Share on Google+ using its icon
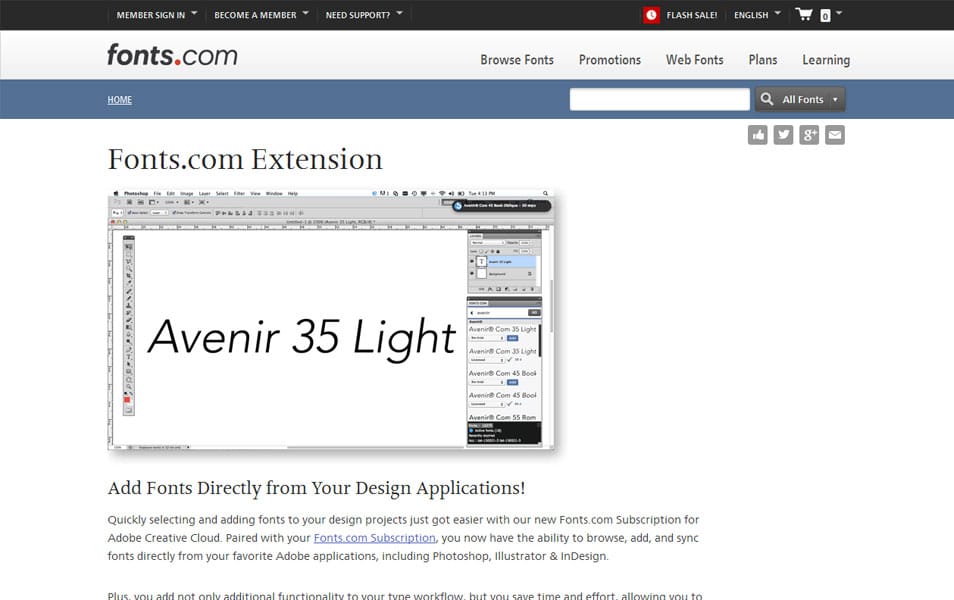Screen dimensions: 954x600 [x=809, y=133]
